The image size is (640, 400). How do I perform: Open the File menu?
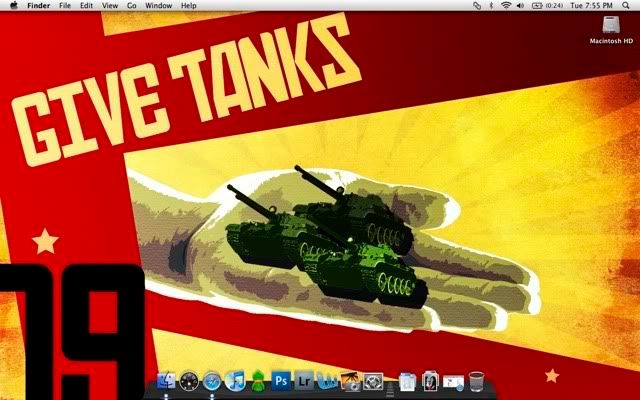(65, 6)
